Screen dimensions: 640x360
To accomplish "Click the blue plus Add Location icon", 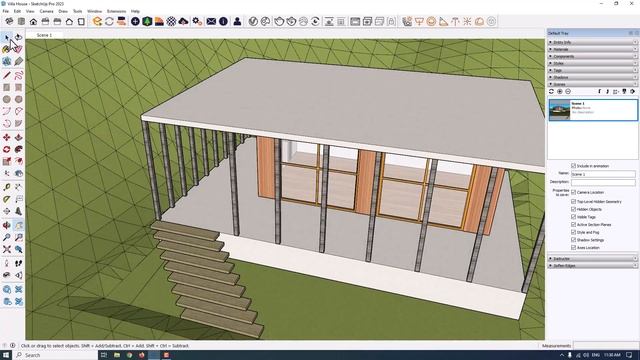I will [x=135, y=22].
